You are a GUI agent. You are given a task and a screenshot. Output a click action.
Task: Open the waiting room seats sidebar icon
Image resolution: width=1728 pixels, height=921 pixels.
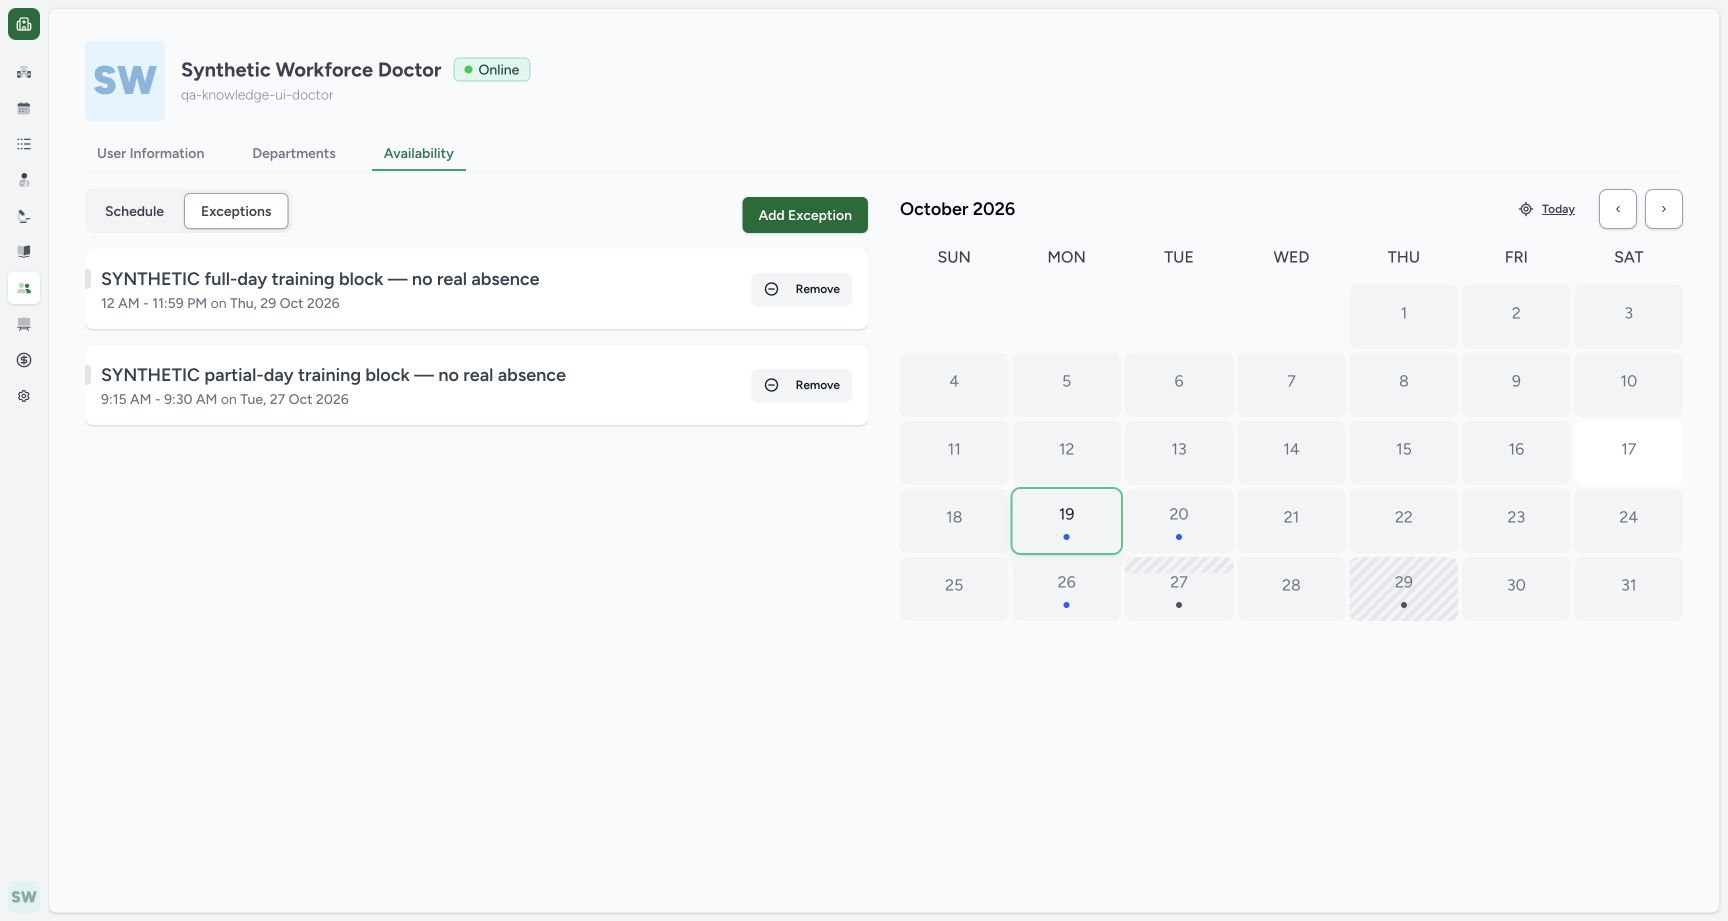coord(24,324)
